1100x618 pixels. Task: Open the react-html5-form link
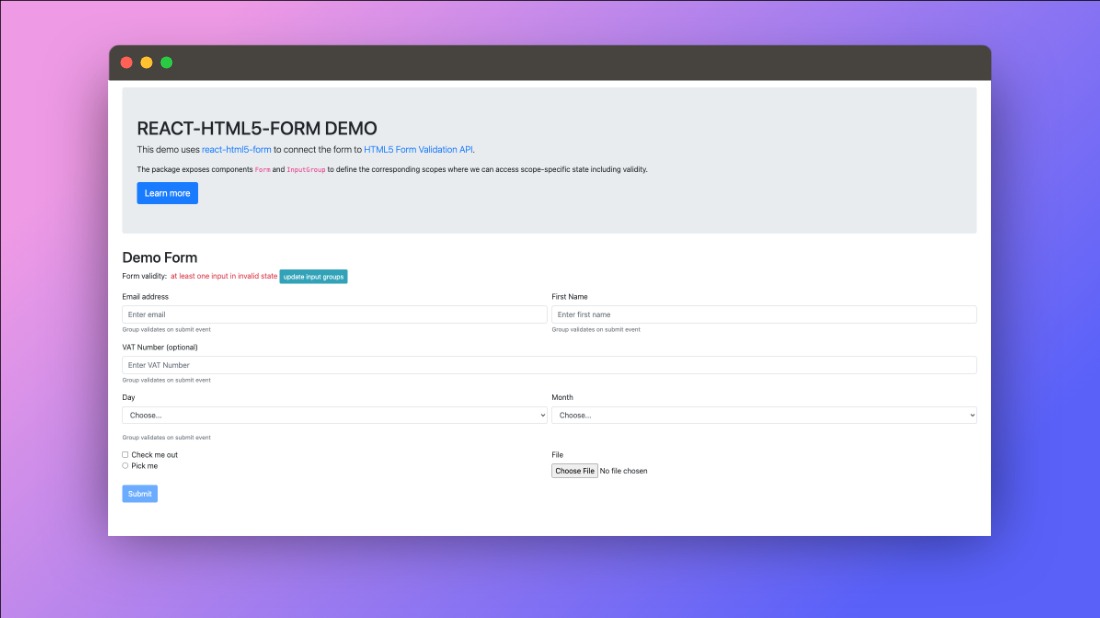[235, 148]
